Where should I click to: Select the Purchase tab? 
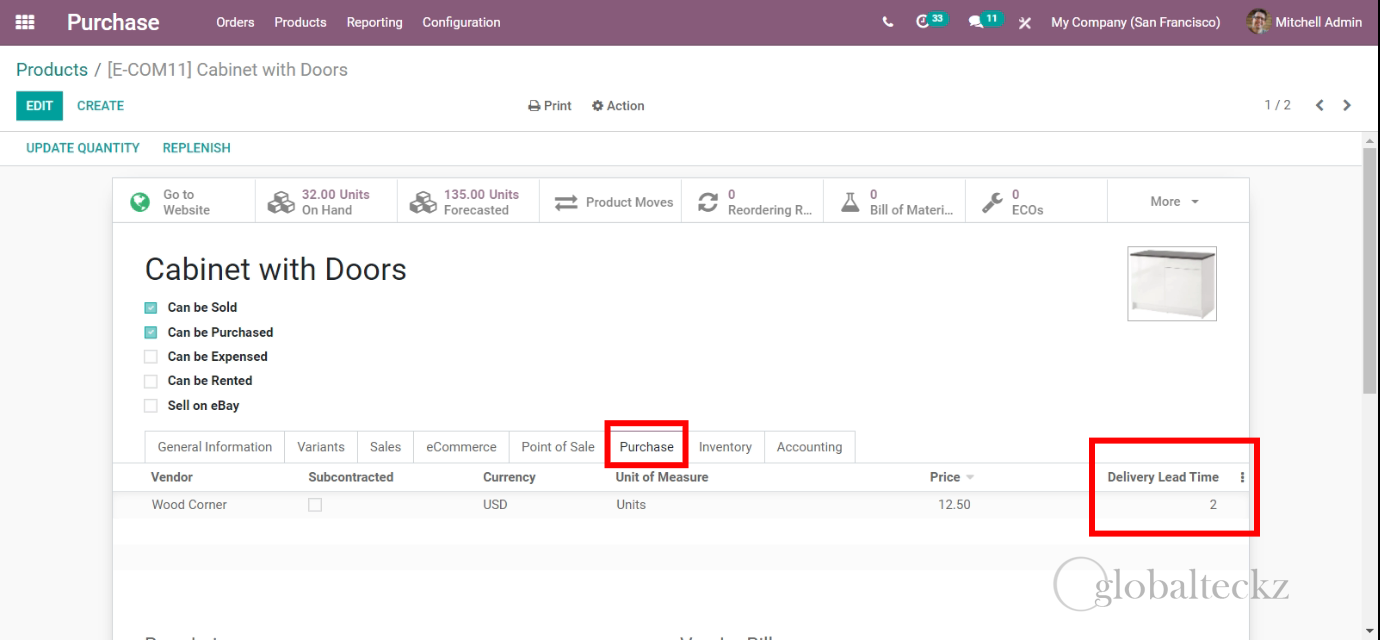646,447
